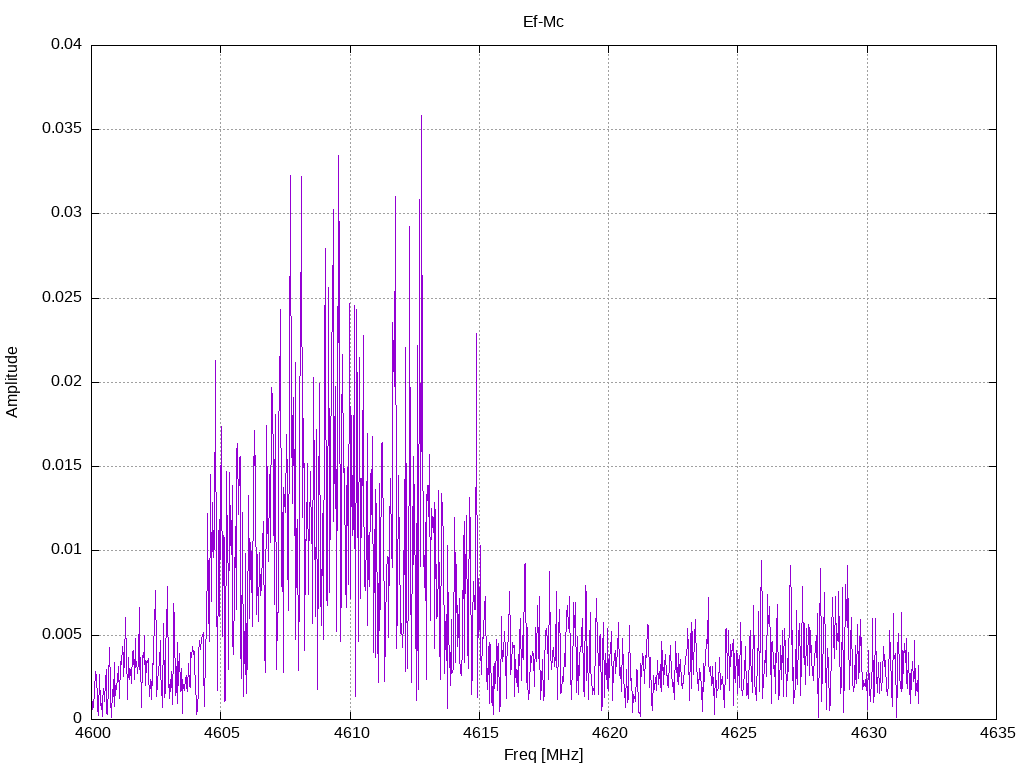
Task: Click the 0.04 y-axis tick label
Action: click(67, 44)
